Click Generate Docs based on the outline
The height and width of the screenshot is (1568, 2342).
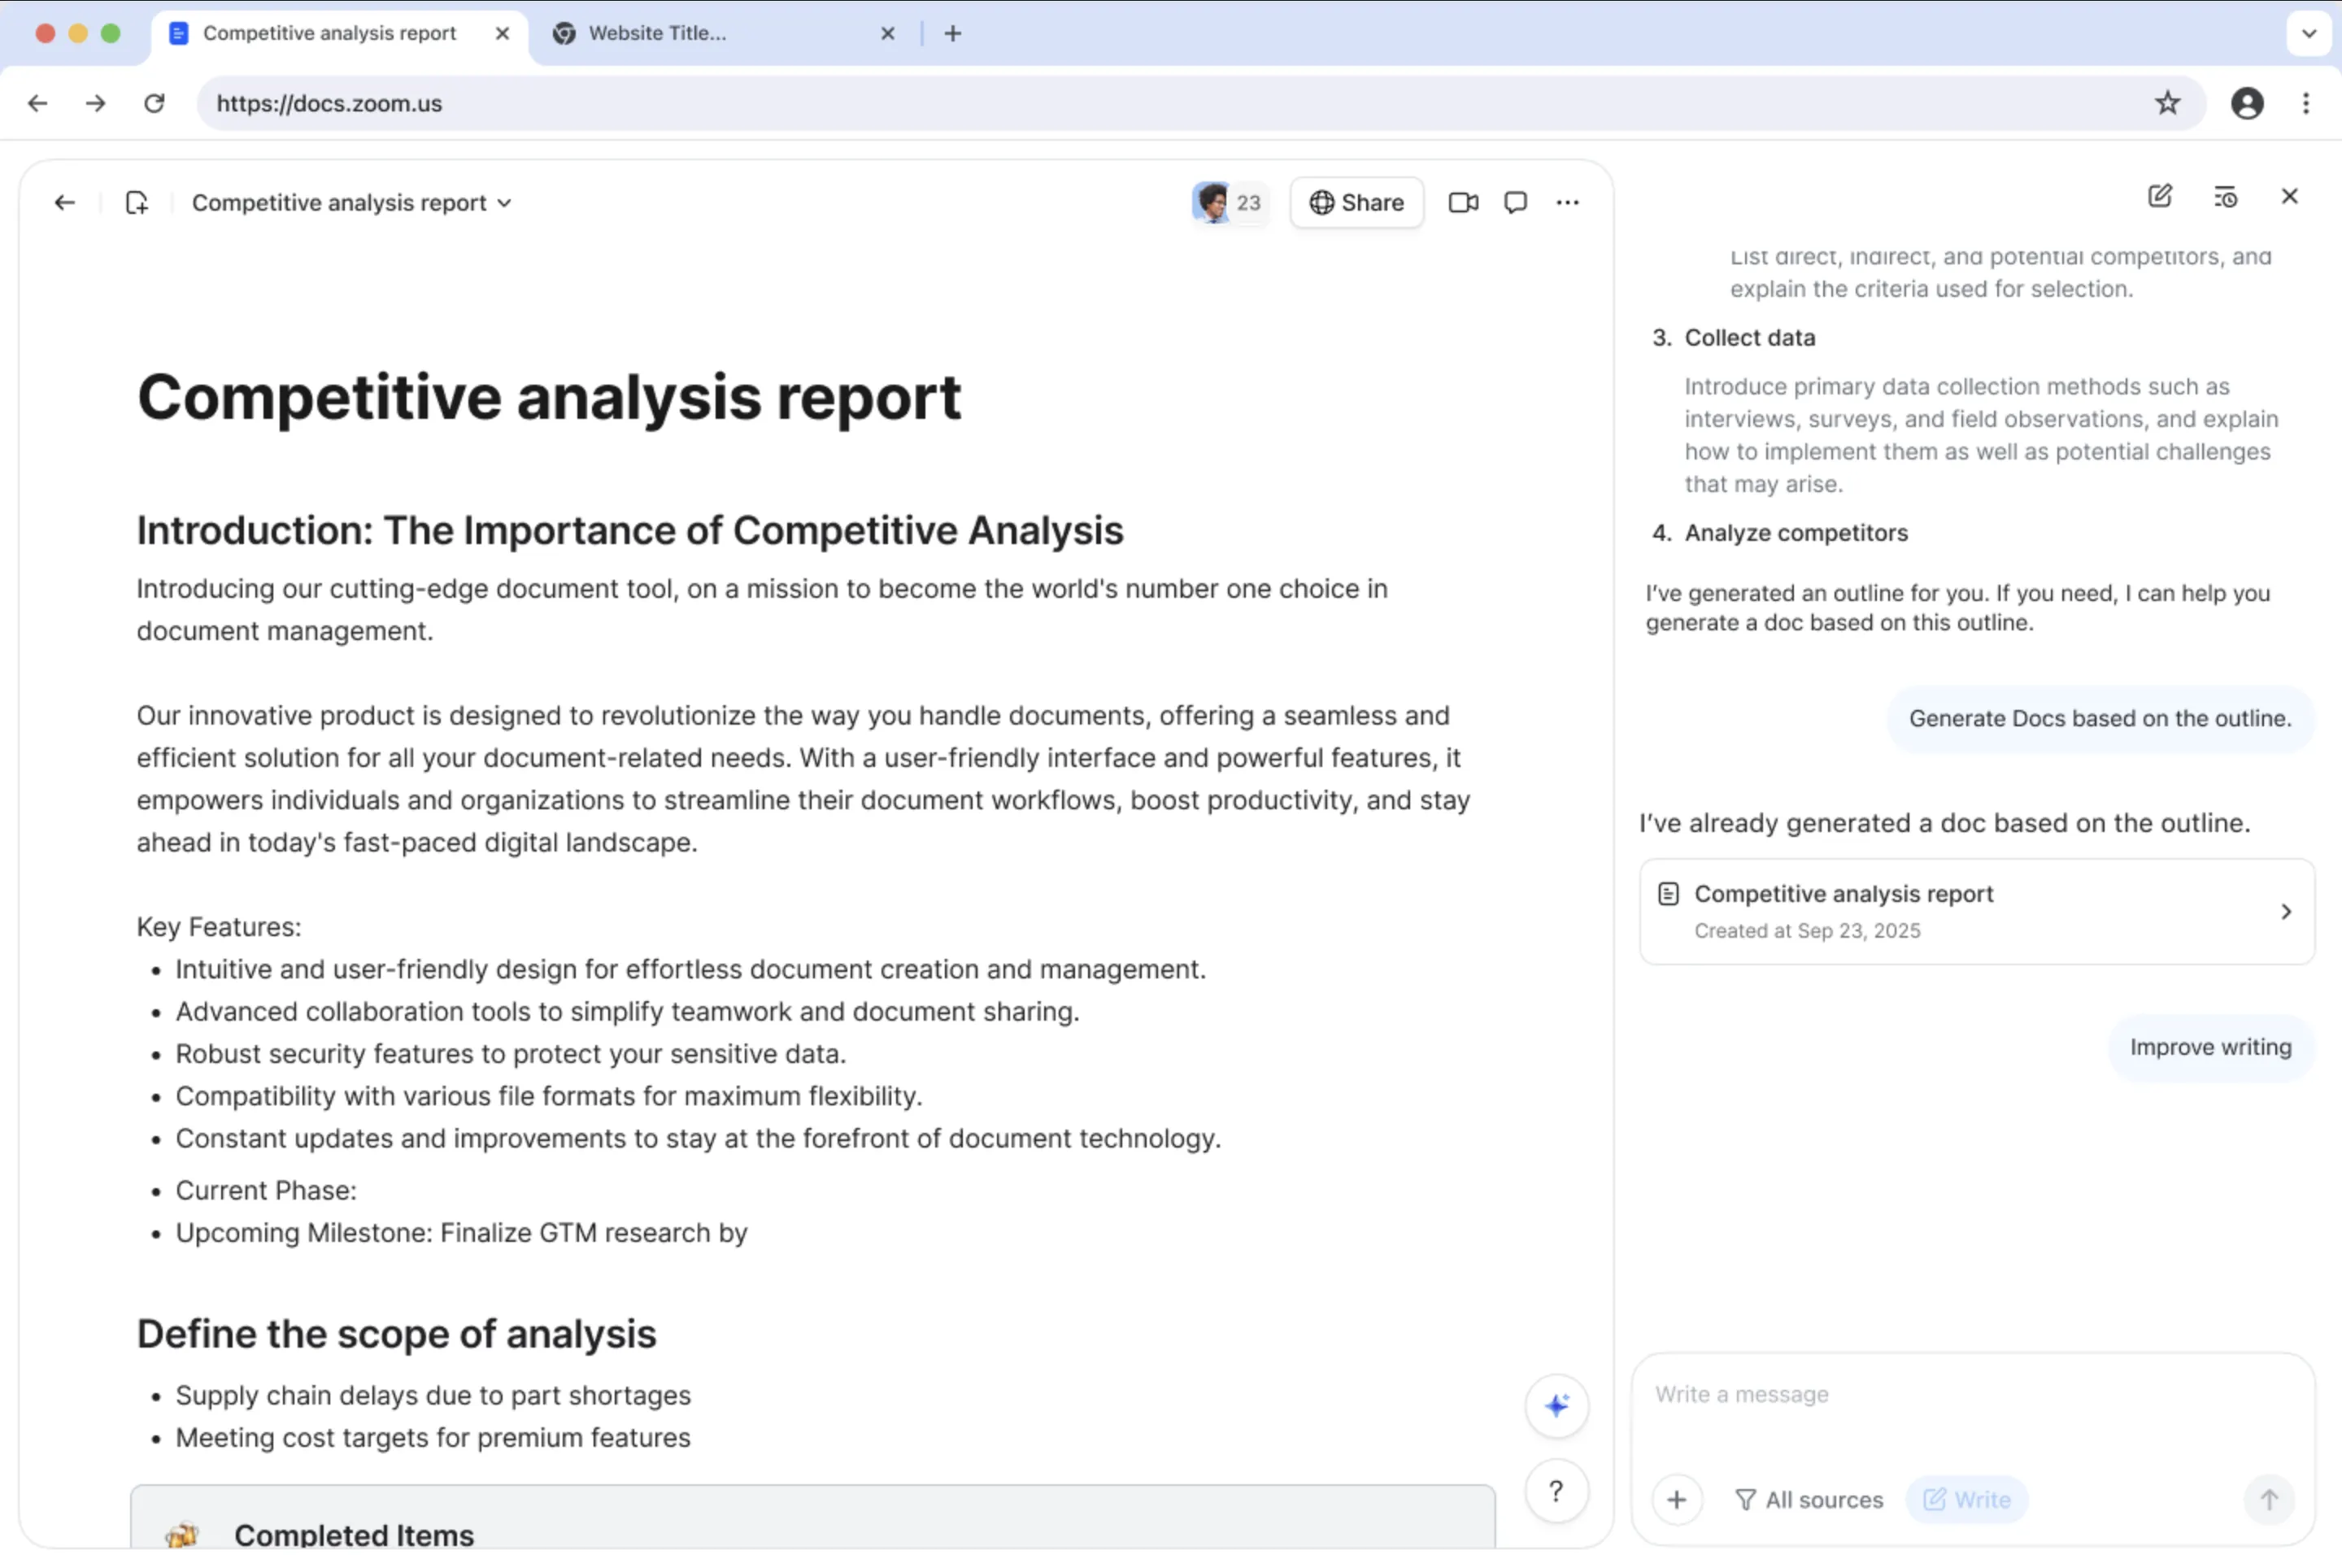point(2098,718)
